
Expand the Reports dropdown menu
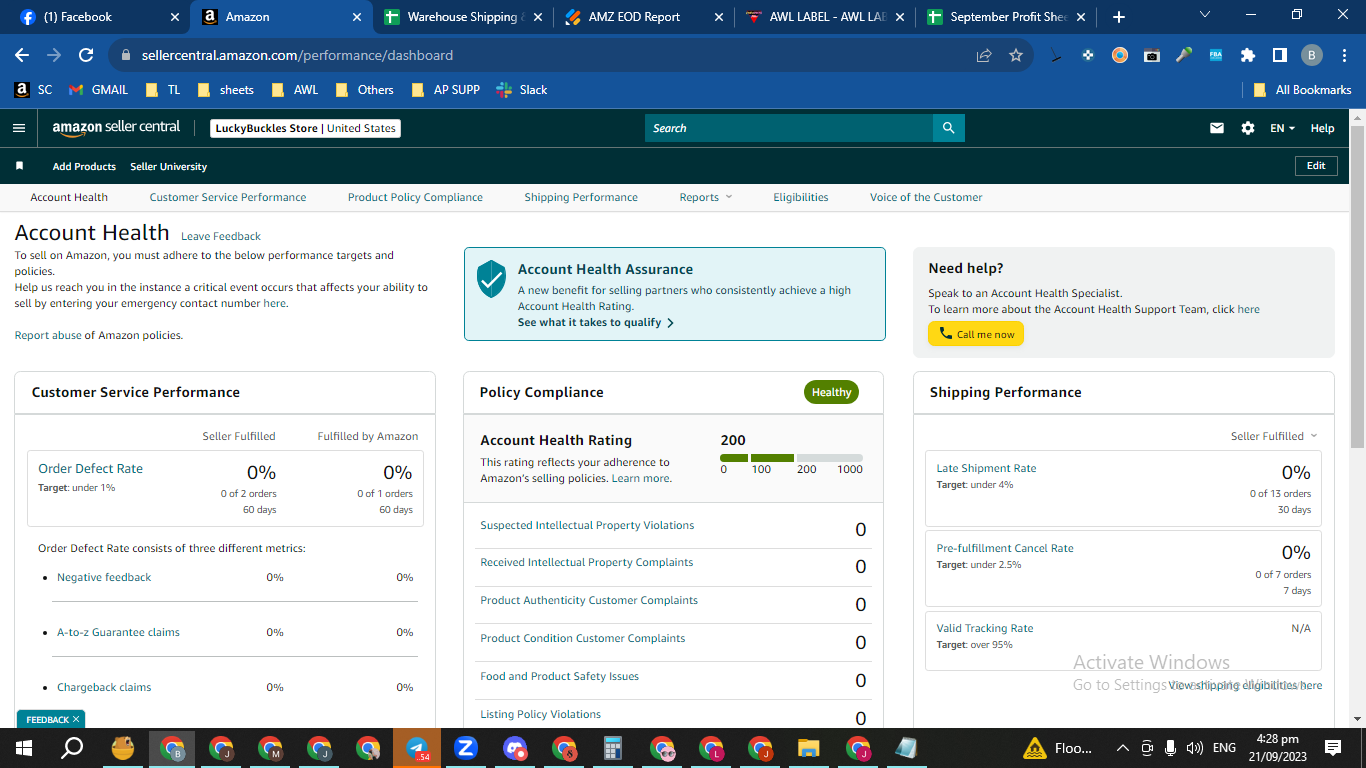tap(706, 197)
